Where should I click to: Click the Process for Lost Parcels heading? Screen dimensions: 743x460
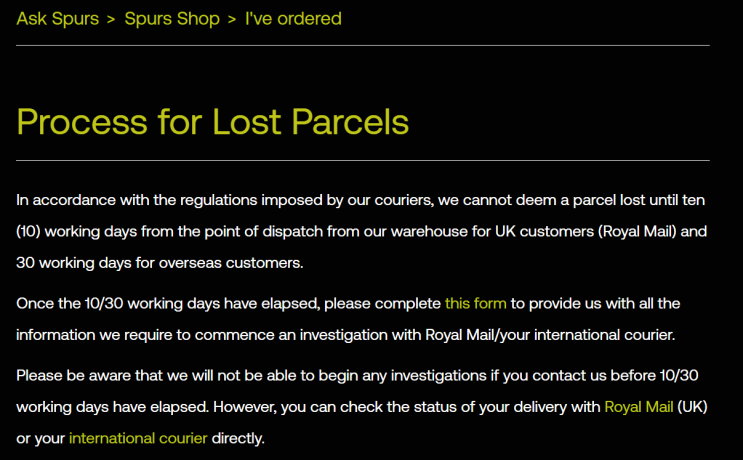pos(213,122)
